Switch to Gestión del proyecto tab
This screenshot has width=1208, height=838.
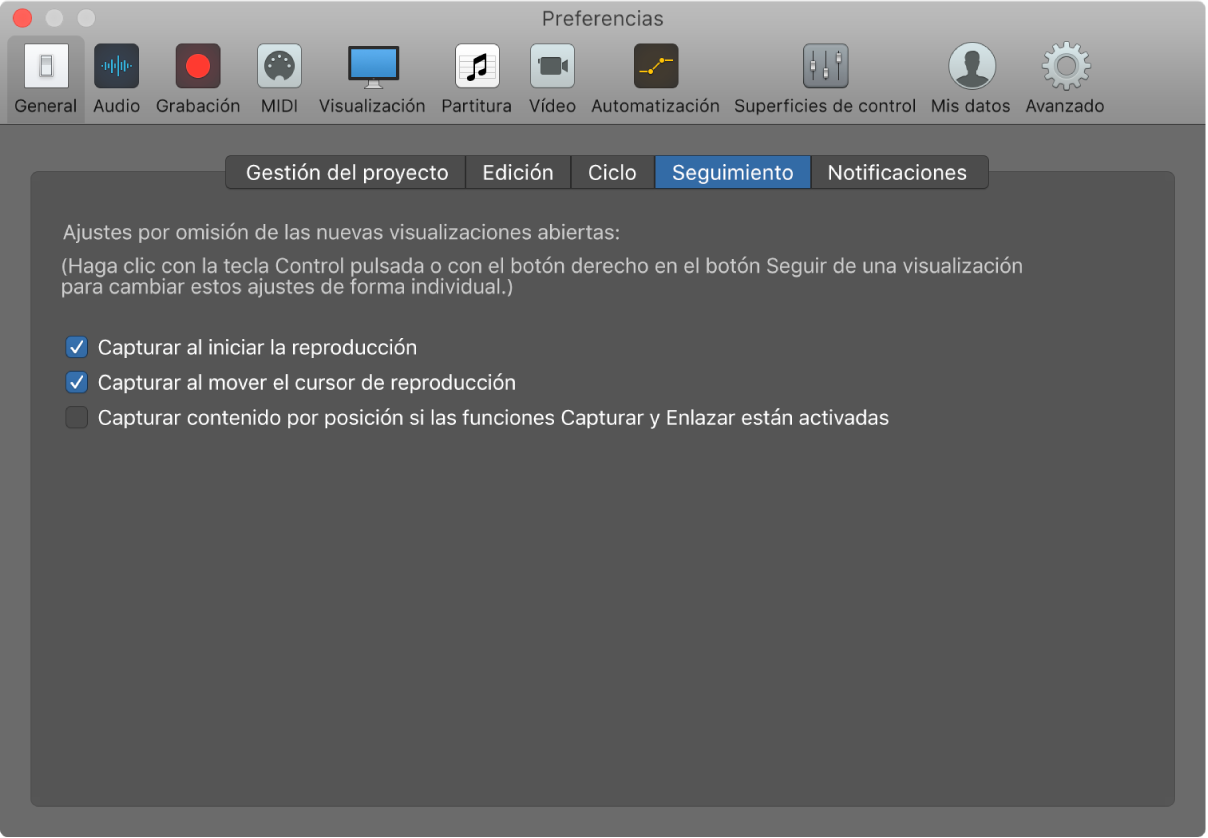click(346, 172)
